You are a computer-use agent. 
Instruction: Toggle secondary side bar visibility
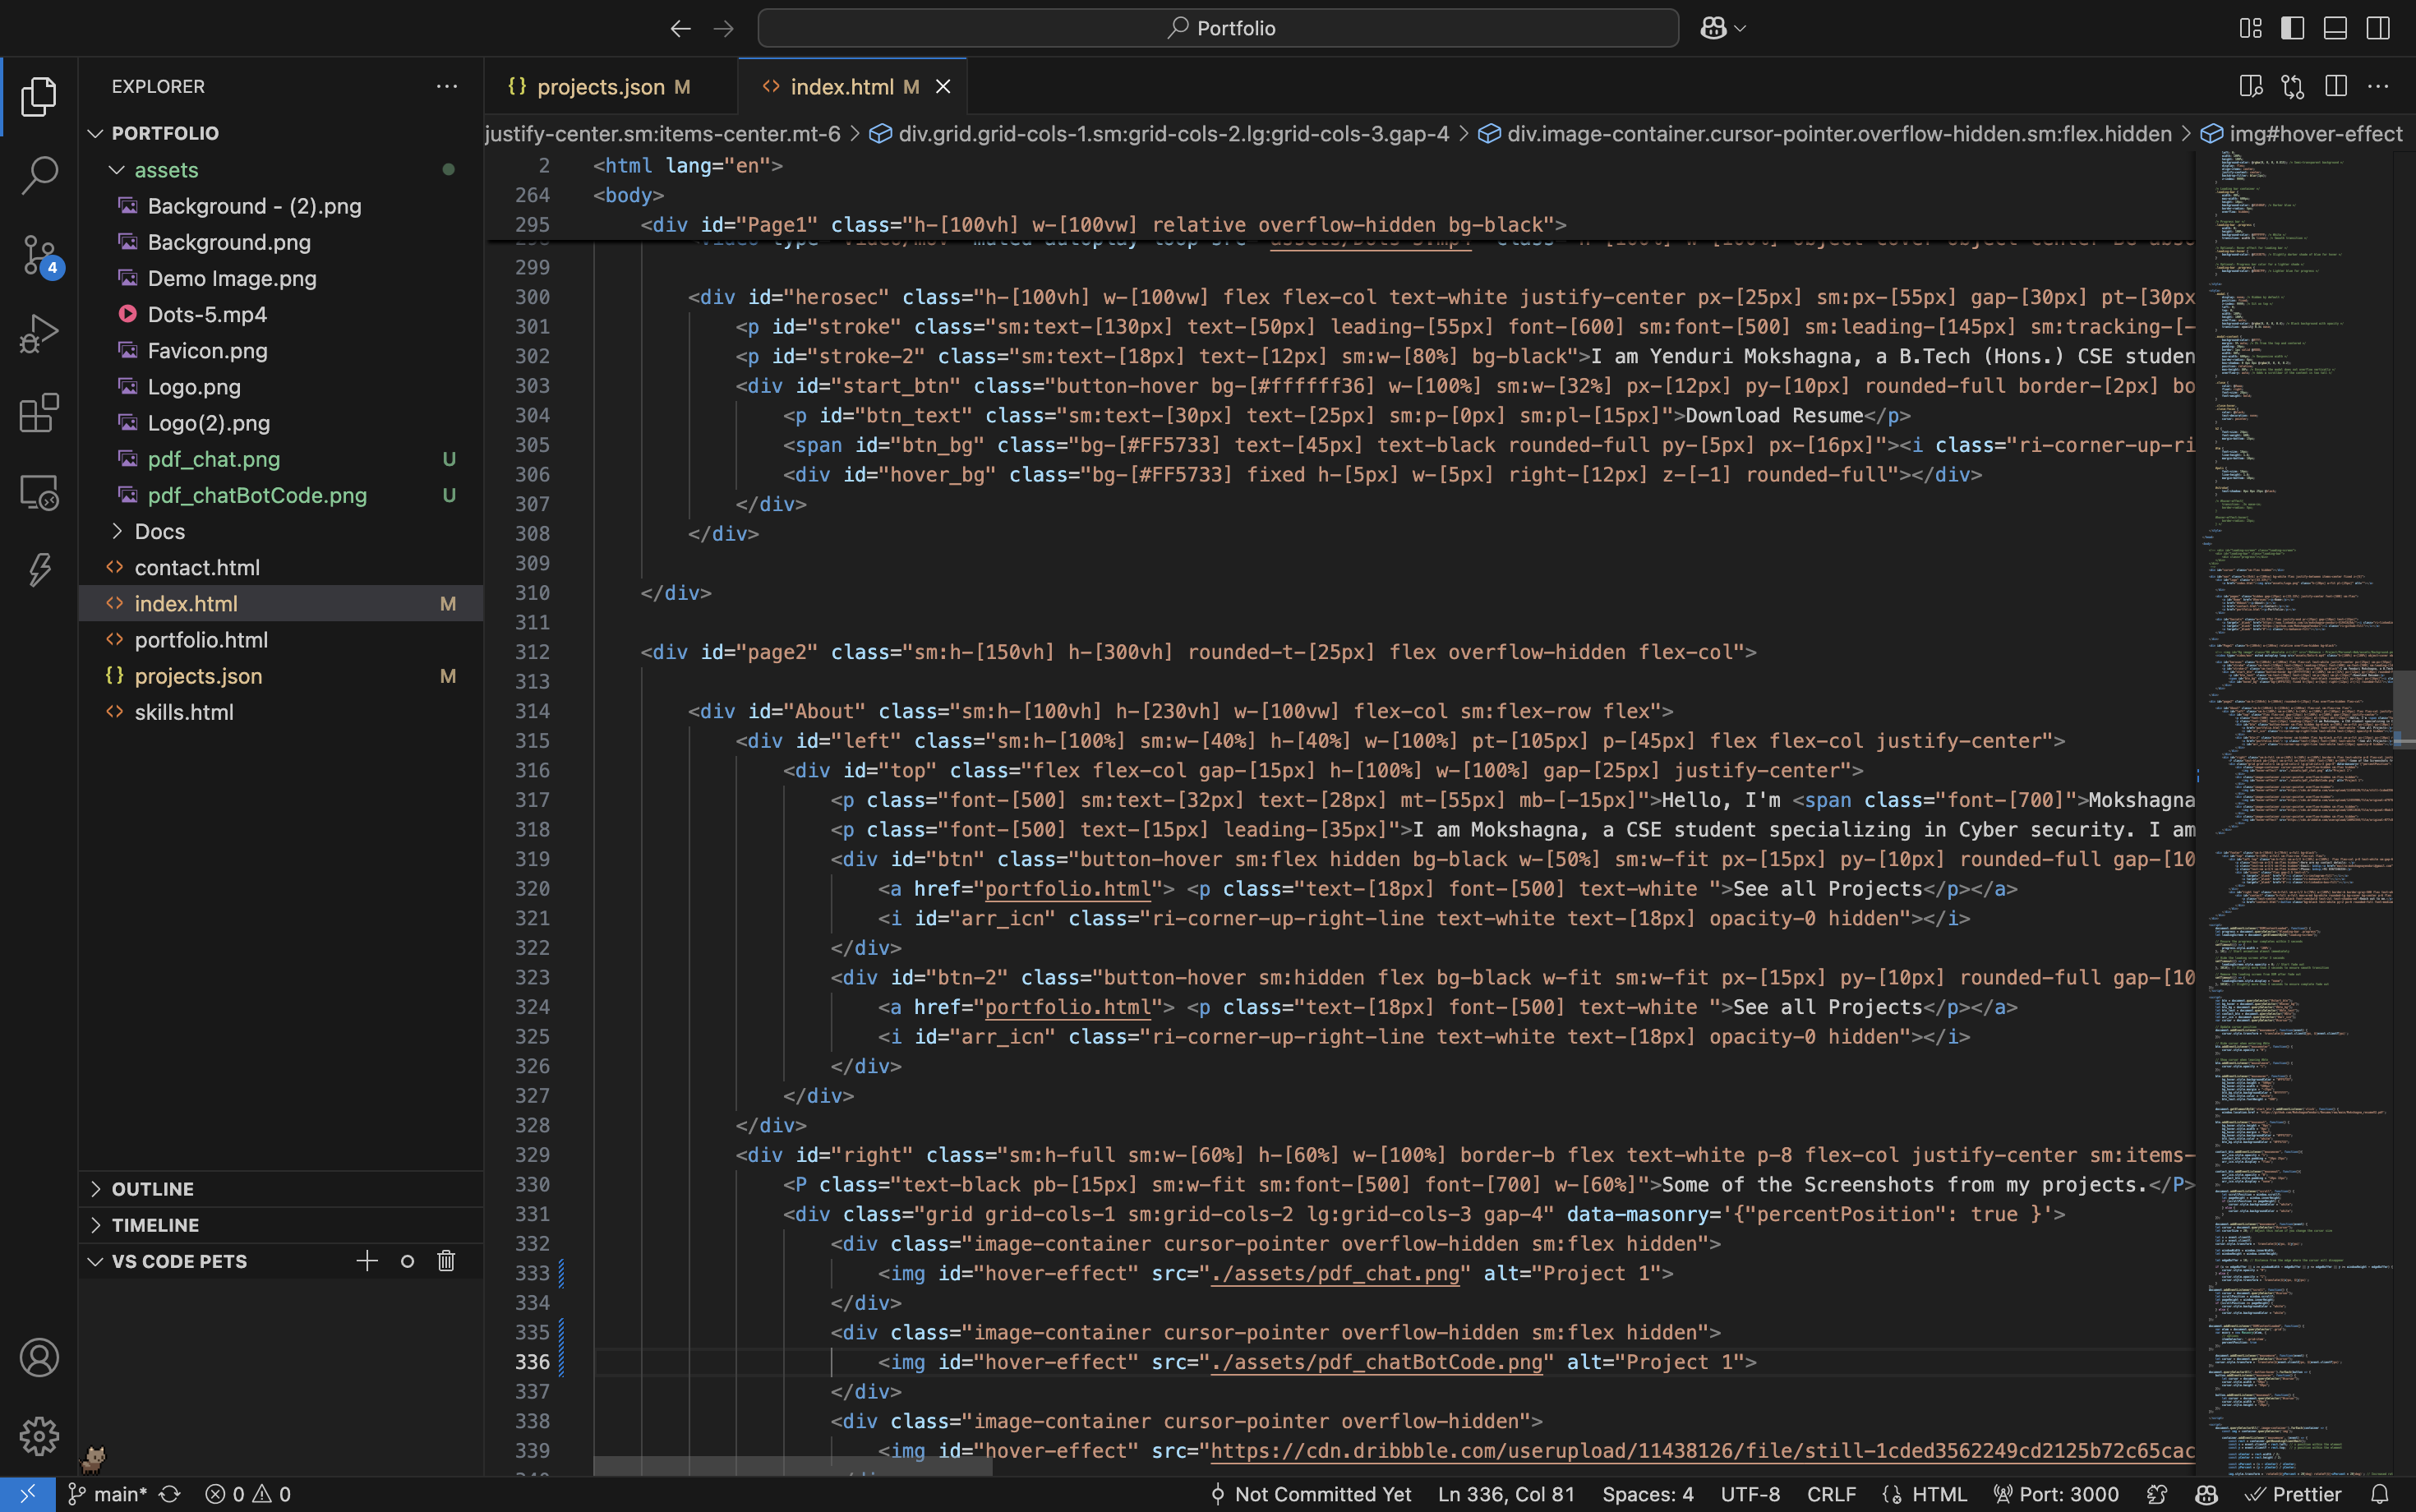click(x=2378, y=28)
